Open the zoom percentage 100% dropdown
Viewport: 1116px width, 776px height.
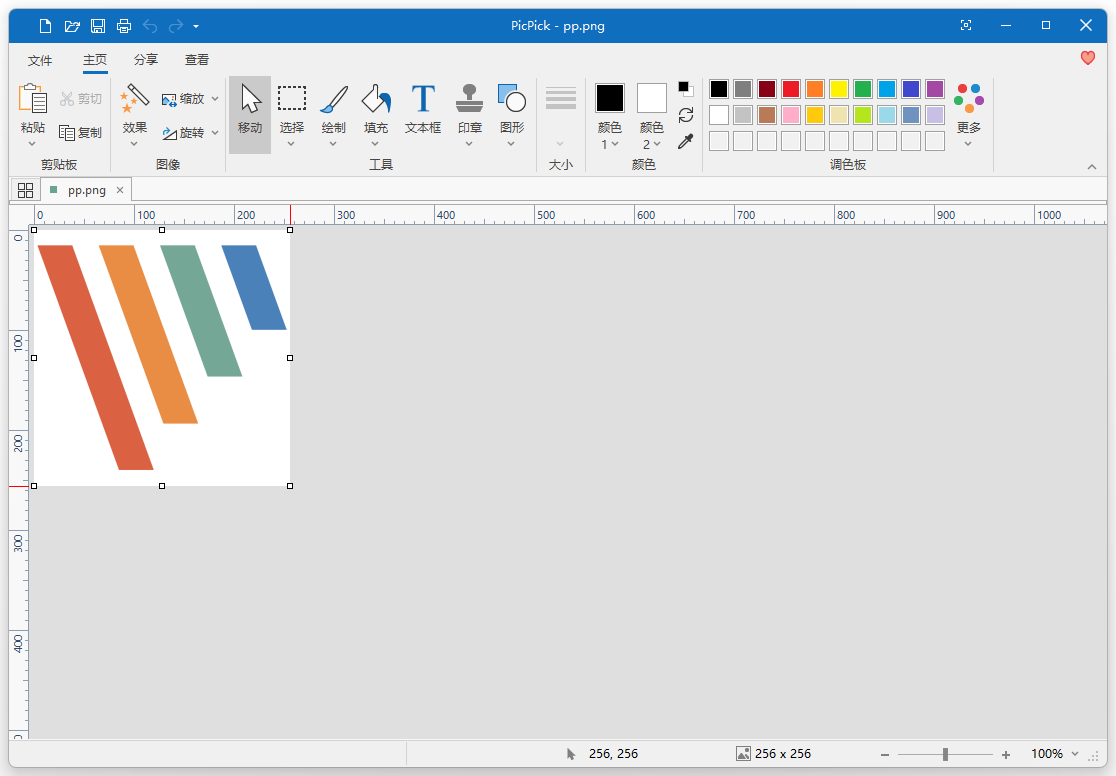tap(1054, 754)
